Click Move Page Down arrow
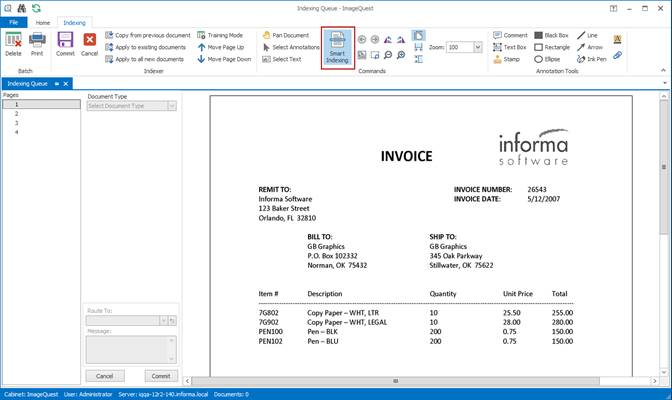672x400 pixels. [x=224, y=59]
